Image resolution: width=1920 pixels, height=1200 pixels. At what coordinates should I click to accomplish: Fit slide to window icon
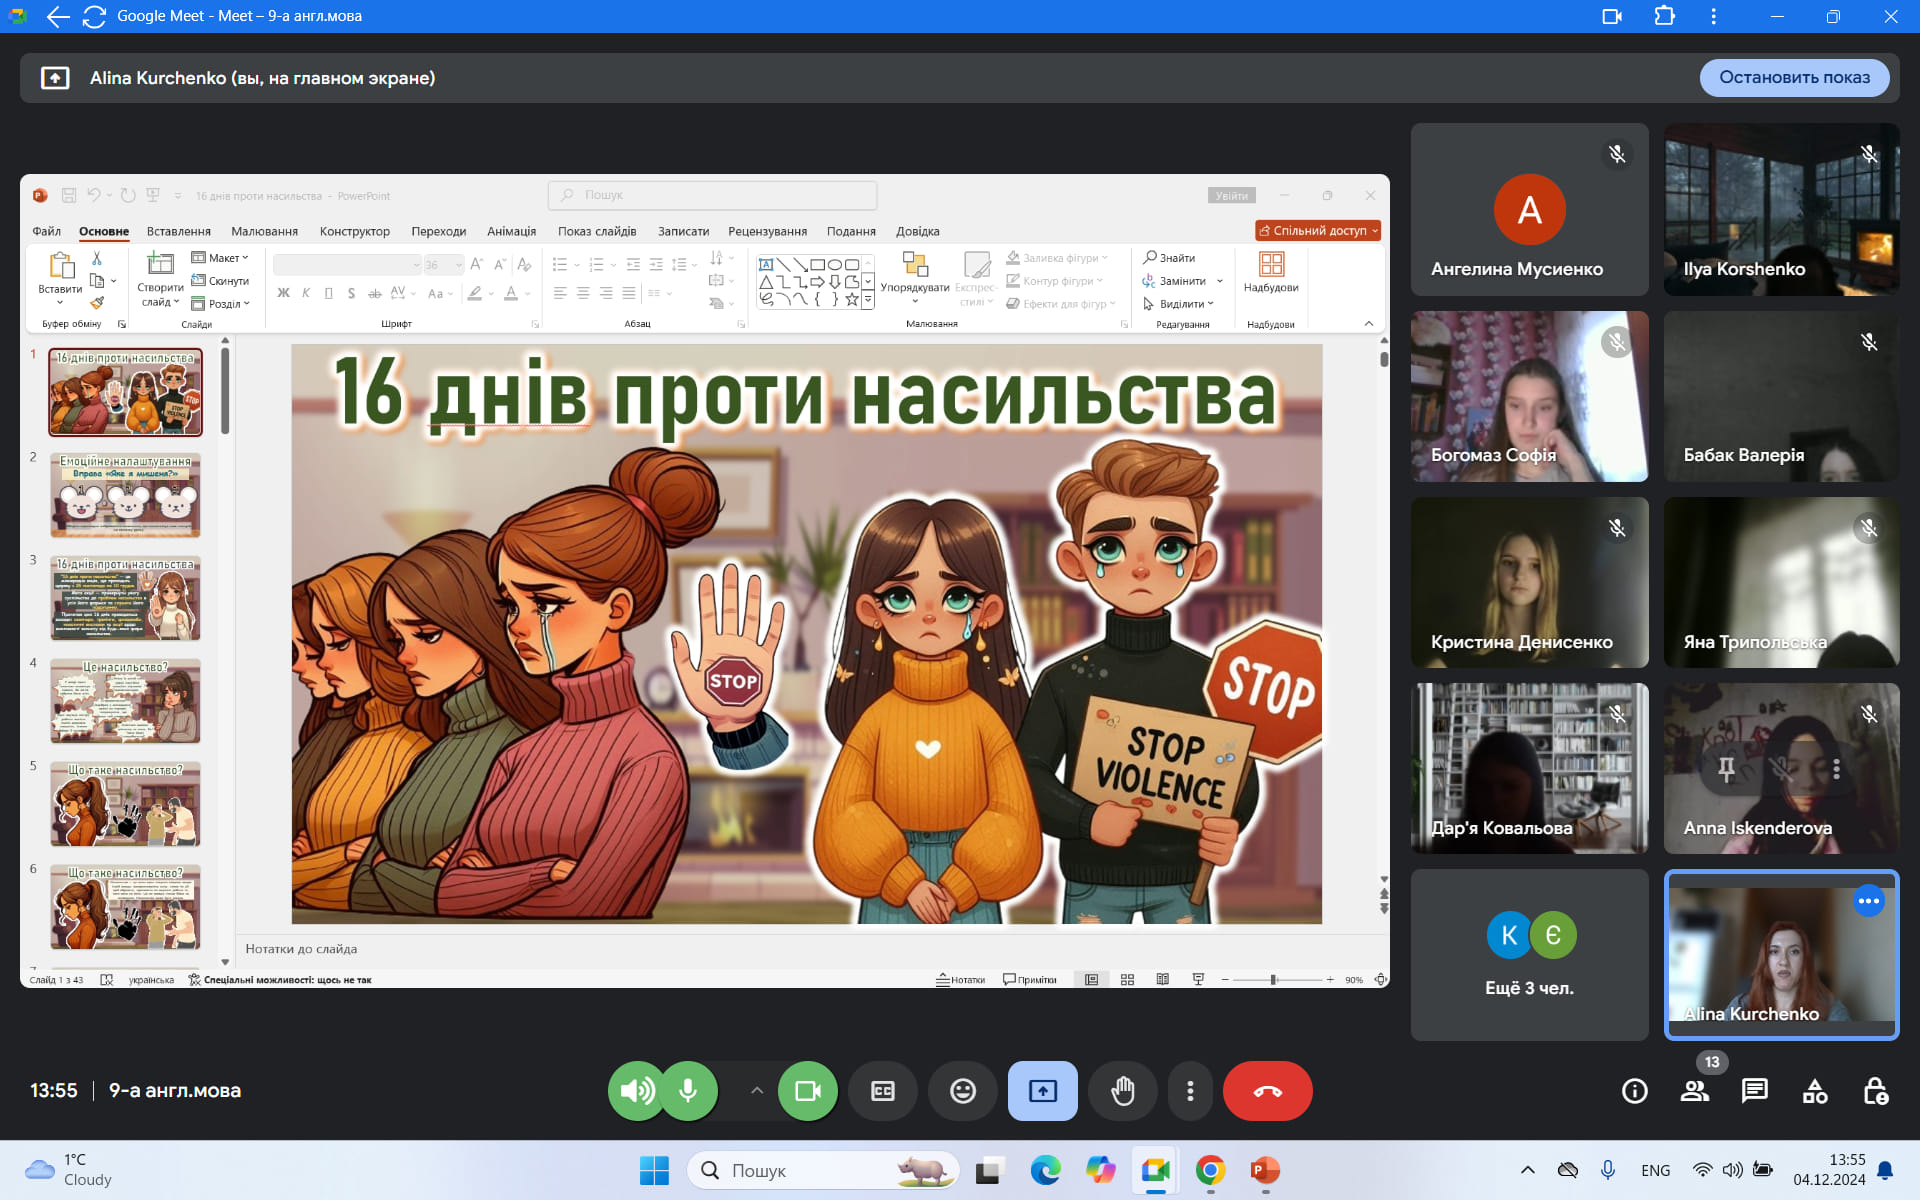click(x=1380, y=980)
